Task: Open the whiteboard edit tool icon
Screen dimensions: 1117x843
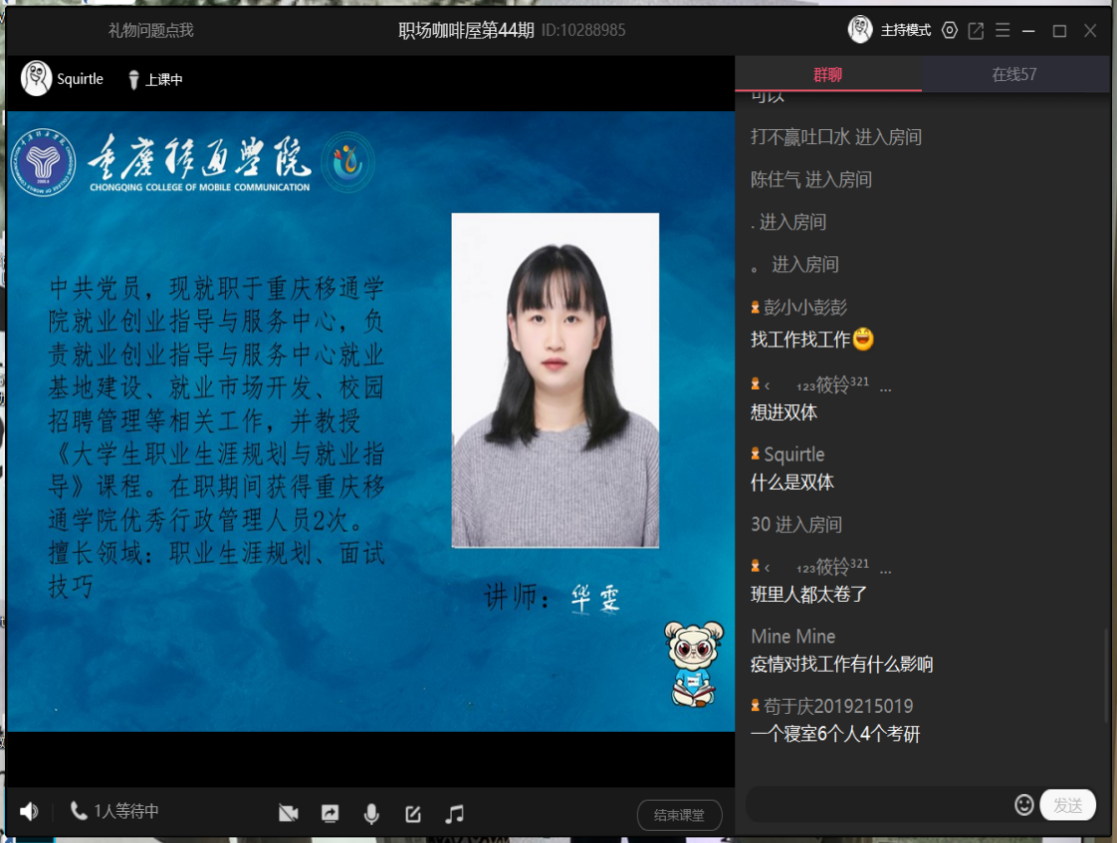Action: pos(413,814)
